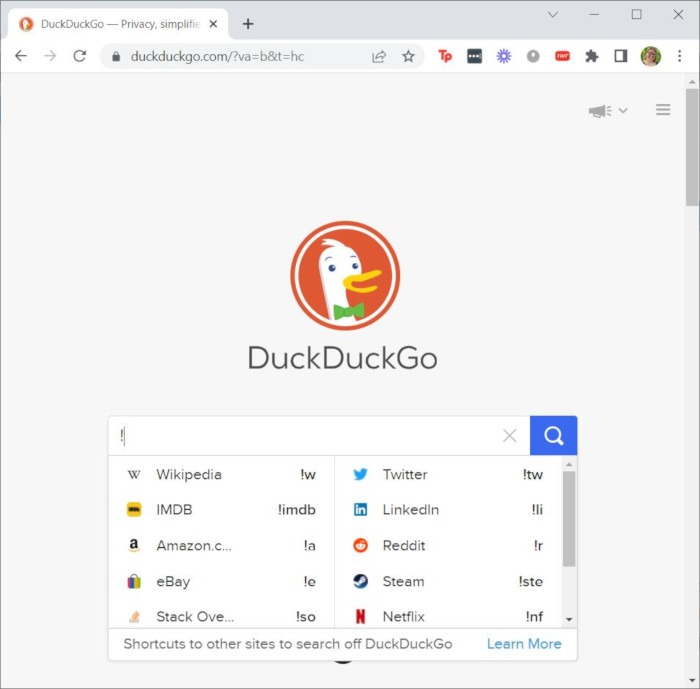Open the Chrome profile avatar
This screenshot has width=700, height=689.
650,56
